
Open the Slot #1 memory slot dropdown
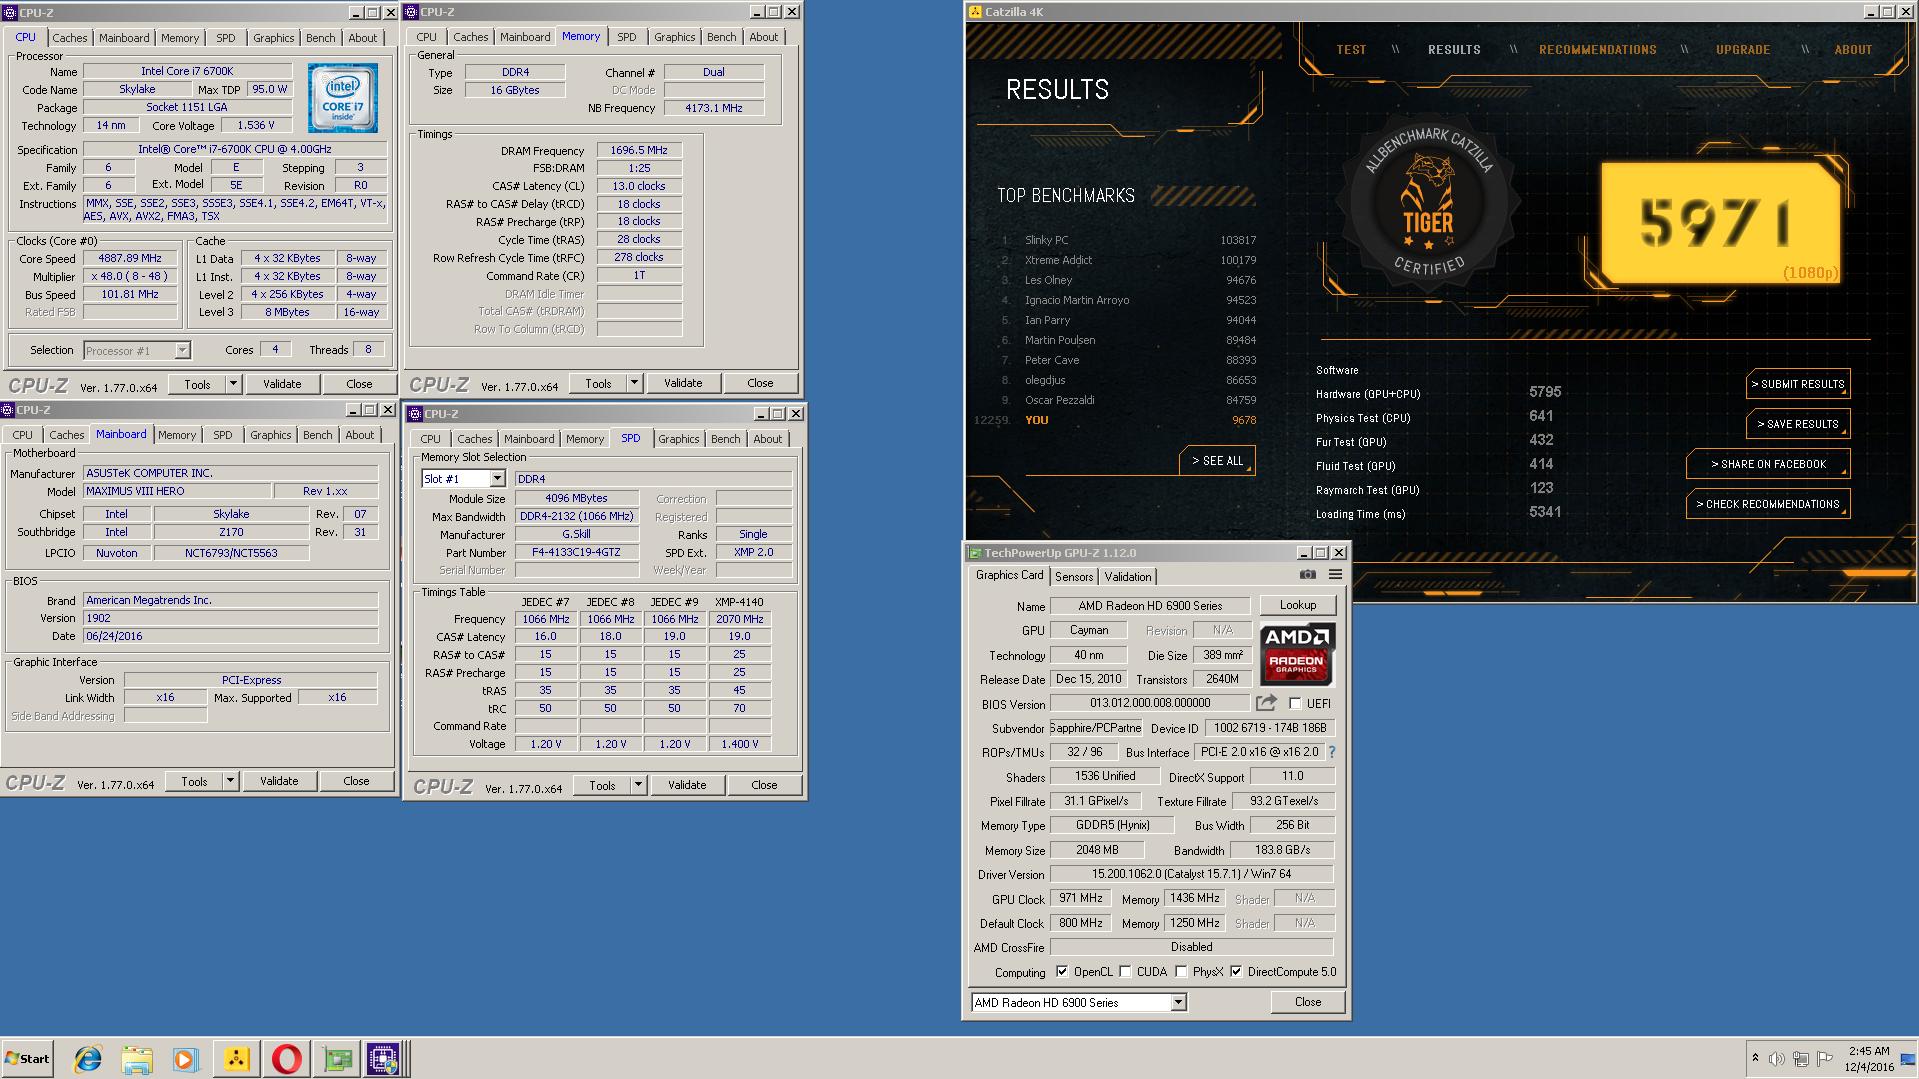[x=497, y=479]
